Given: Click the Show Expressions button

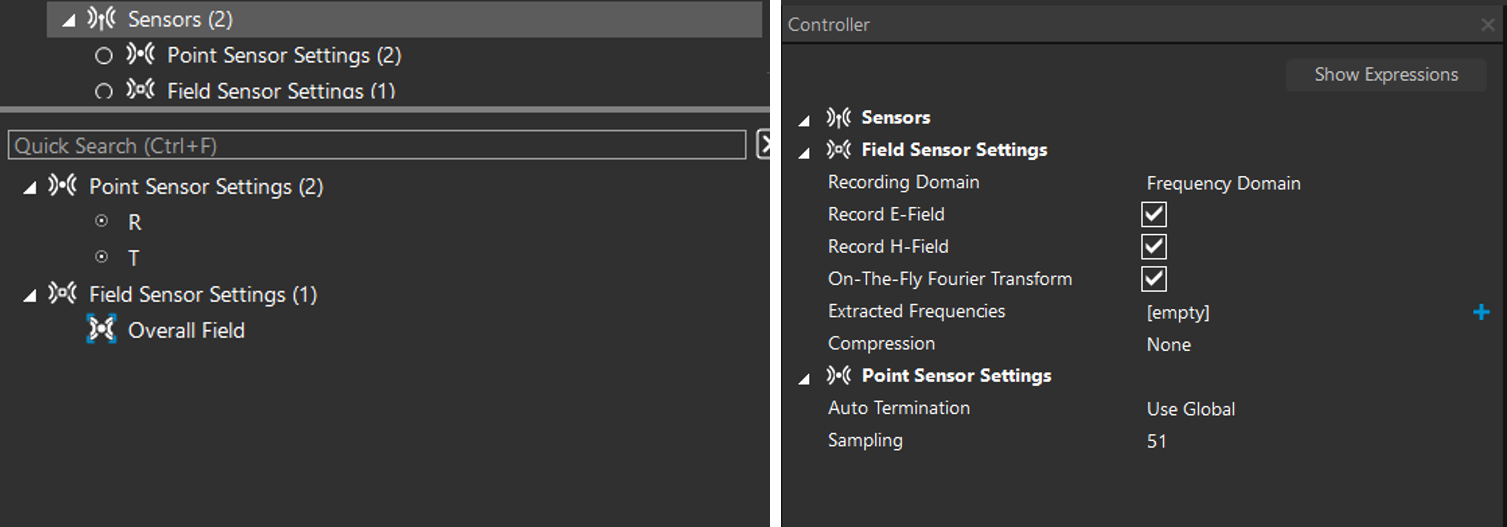Looking at the screenshot, I should point(1385,75).
